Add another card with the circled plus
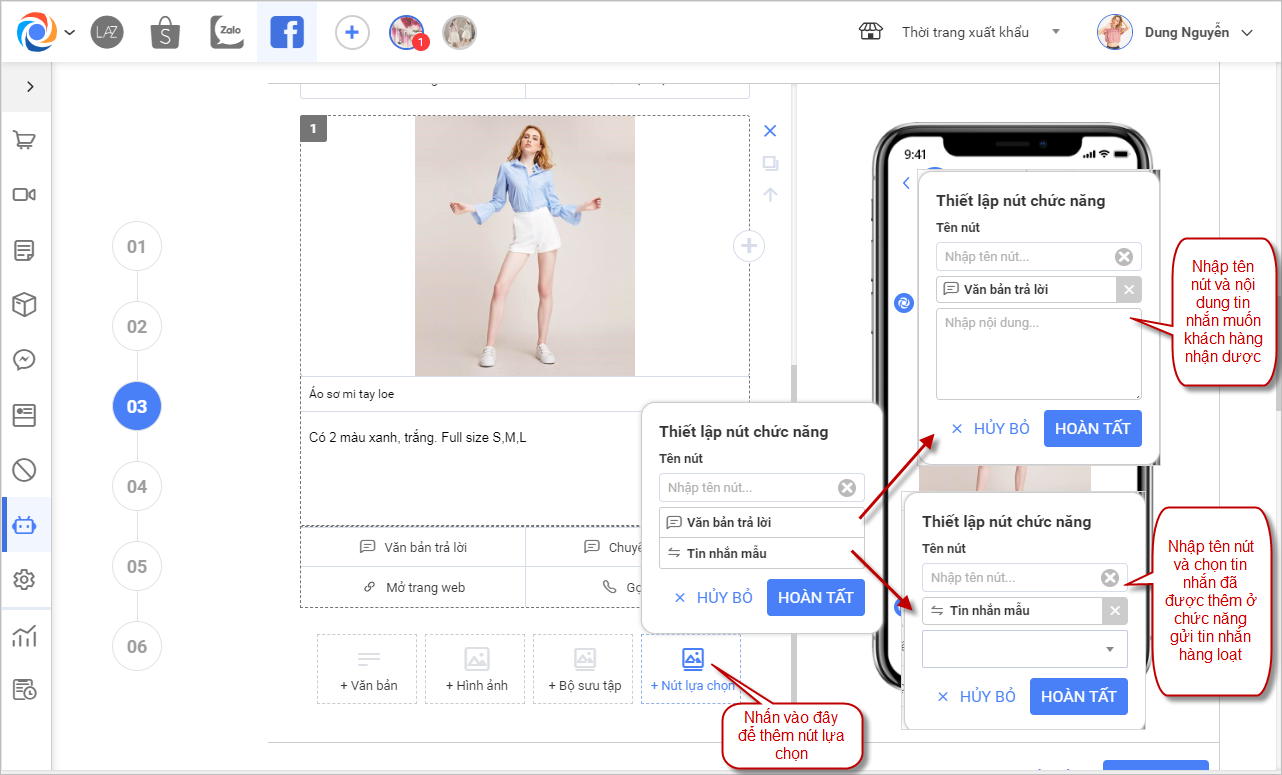 749,245
